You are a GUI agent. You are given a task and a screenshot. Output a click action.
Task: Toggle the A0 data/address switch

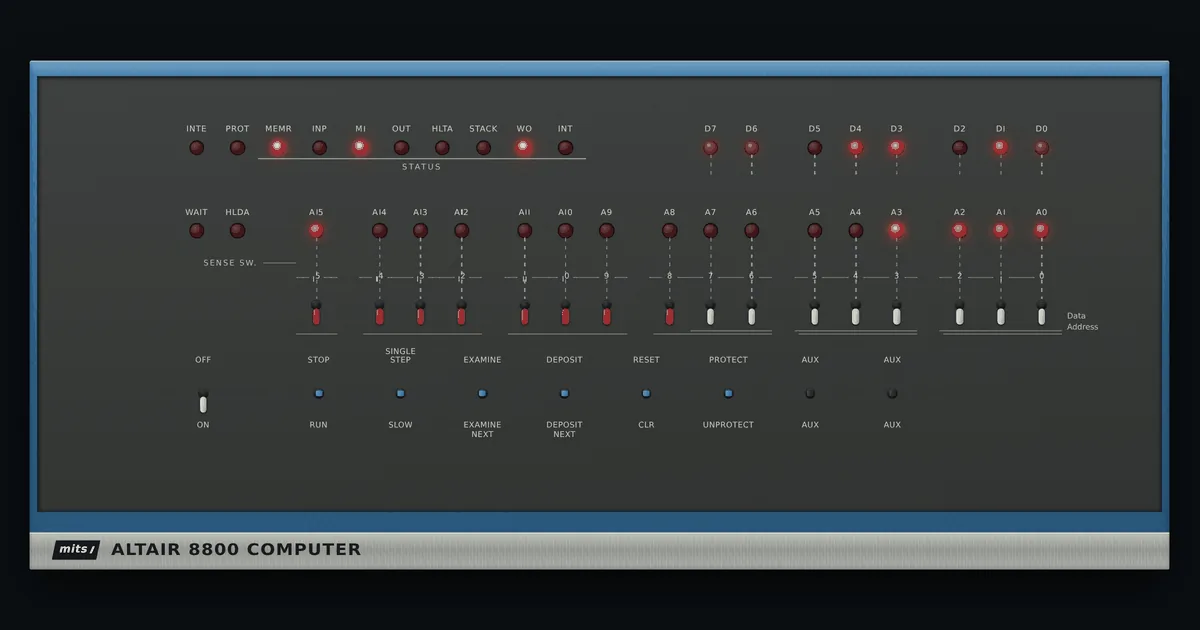pyautogui.click(x=1041, y=314)
